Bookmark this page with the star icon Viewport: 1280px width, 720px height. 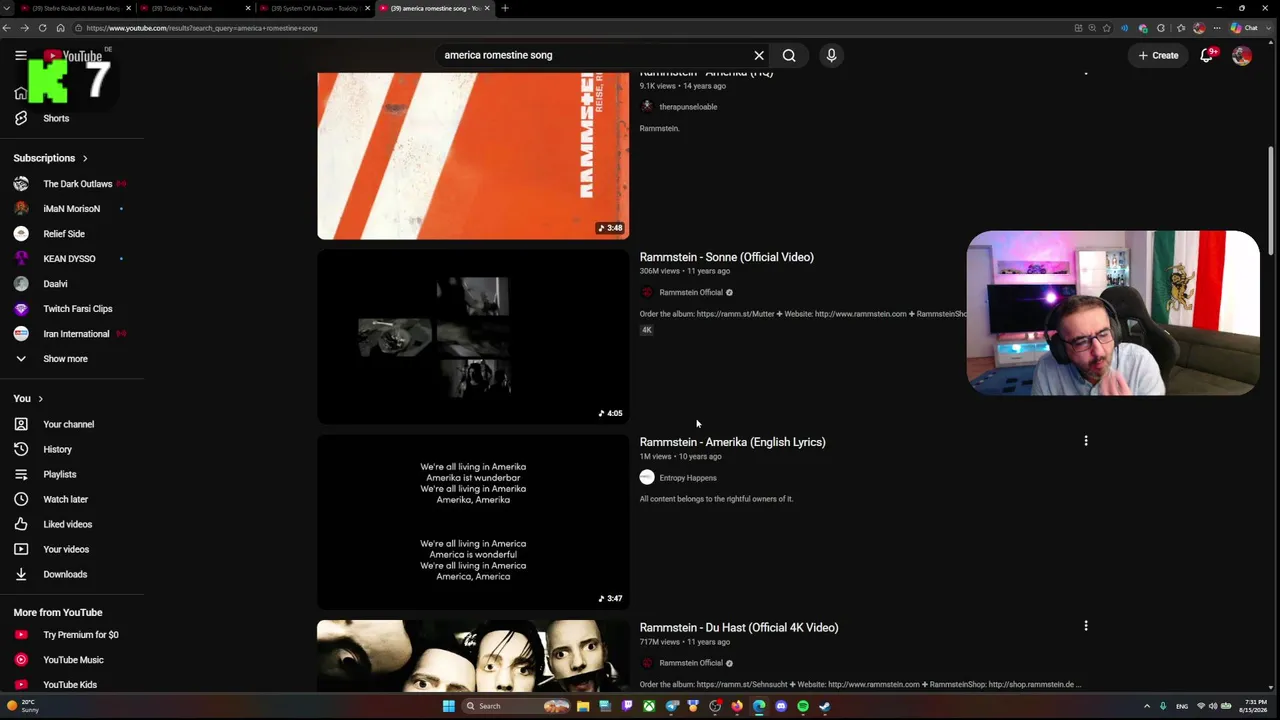coord(1106,28)
